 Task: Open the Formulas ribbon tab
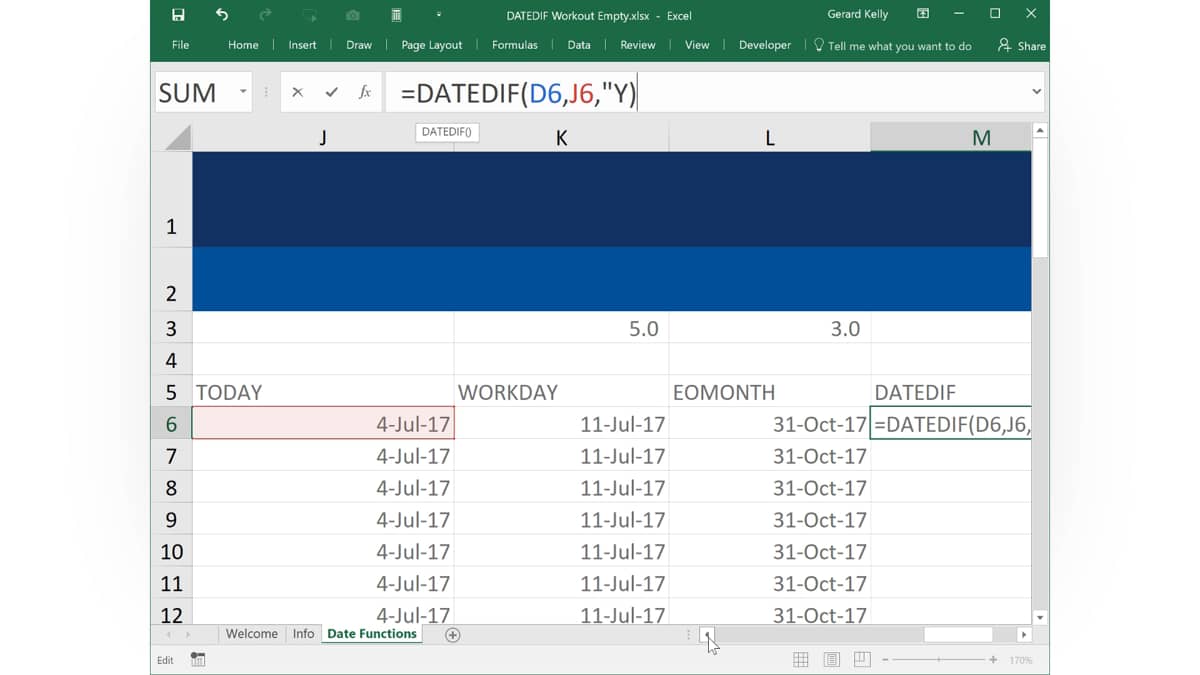click(x=515, y=45)
